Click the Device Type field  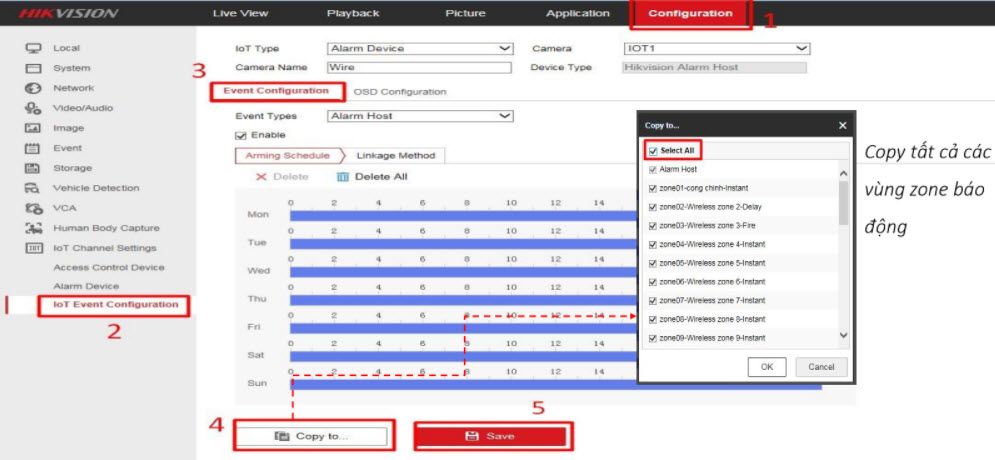point(714,67)
